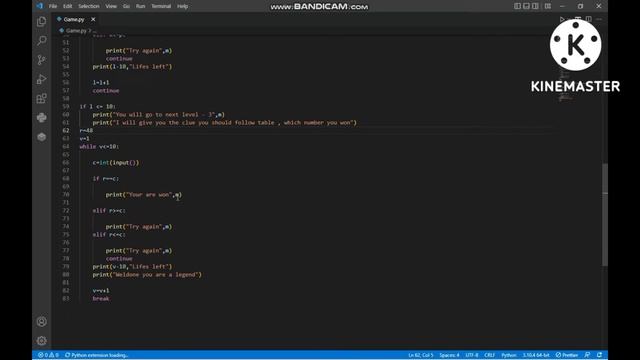Open the Terminal menu
Image resolution: width=640 pixels, height=360 pixels.
coord(161,6)
